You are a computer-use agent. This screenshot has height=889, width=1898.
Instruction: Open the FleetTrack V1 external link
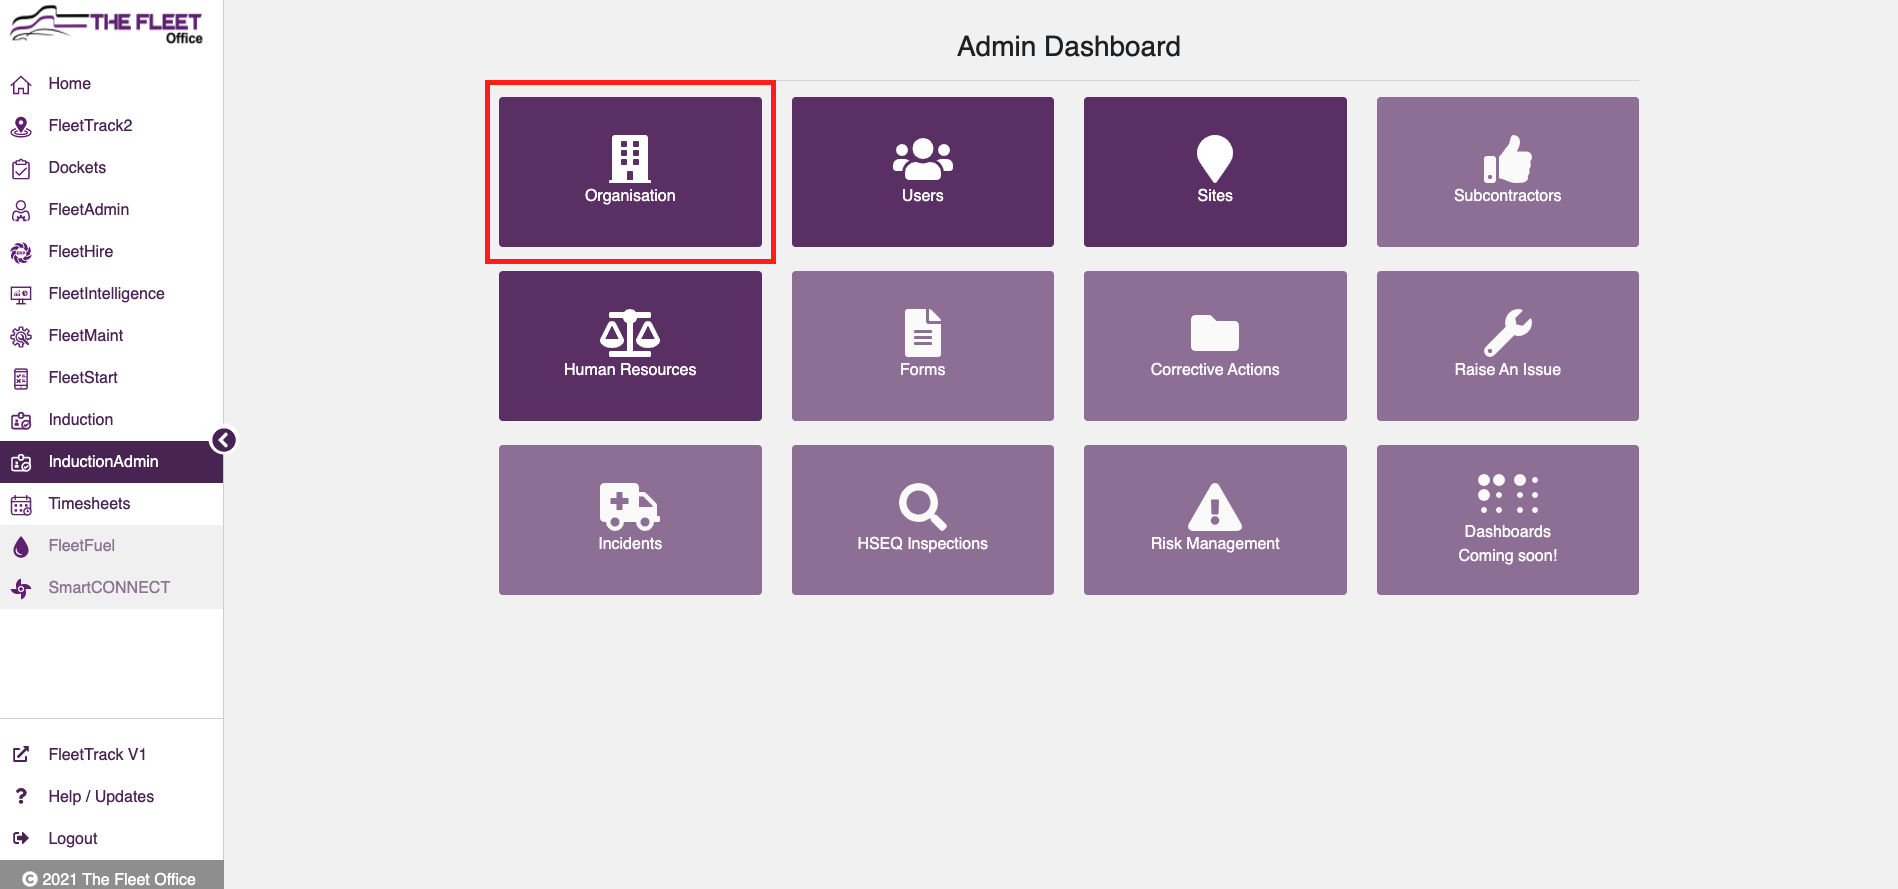(111, 755)
